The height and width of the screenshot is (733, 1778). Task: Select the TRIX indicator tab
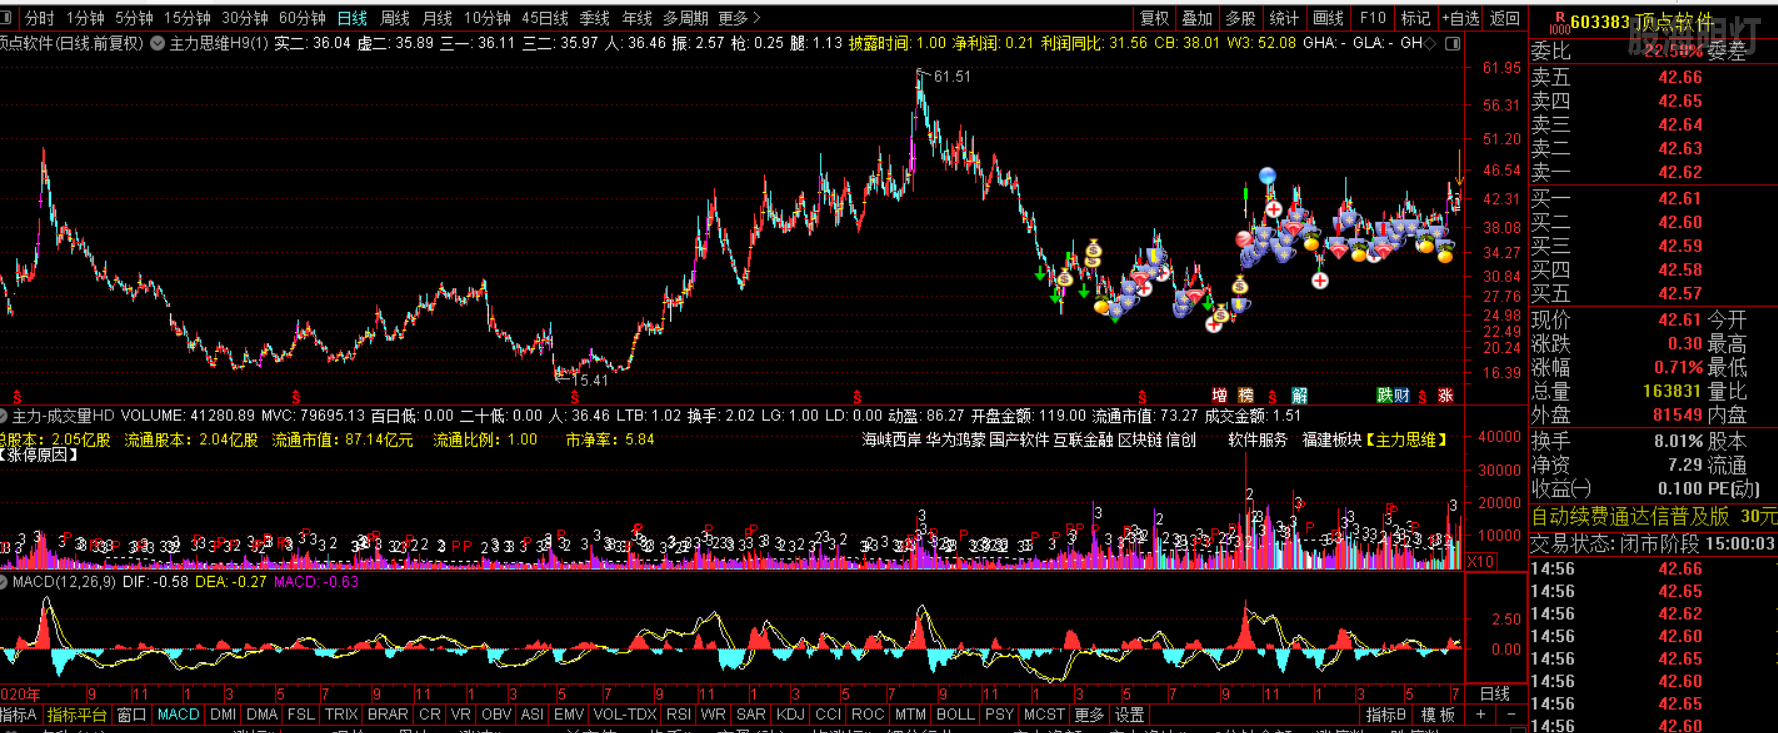(x=341, y=714)
